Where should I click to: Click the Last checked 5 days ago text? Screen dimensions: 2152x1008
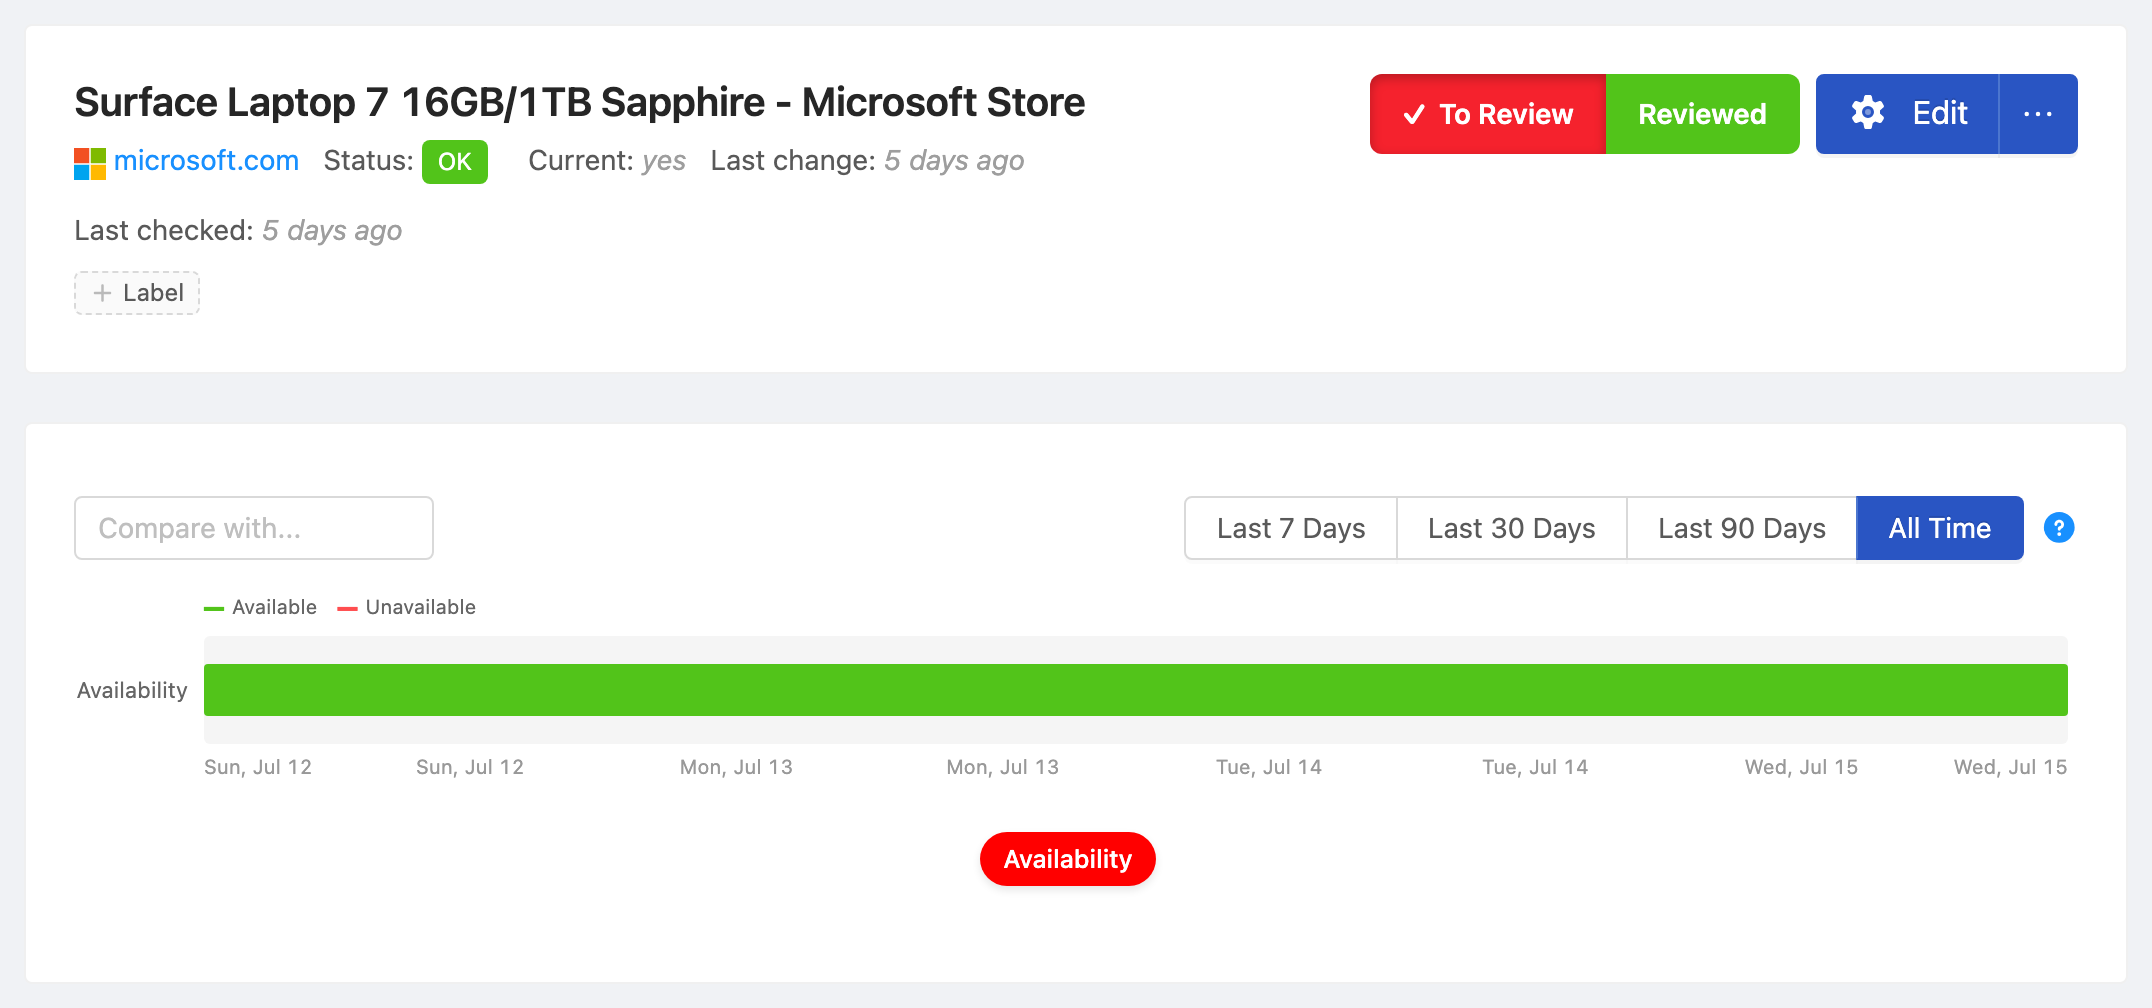tap(238, 231)
